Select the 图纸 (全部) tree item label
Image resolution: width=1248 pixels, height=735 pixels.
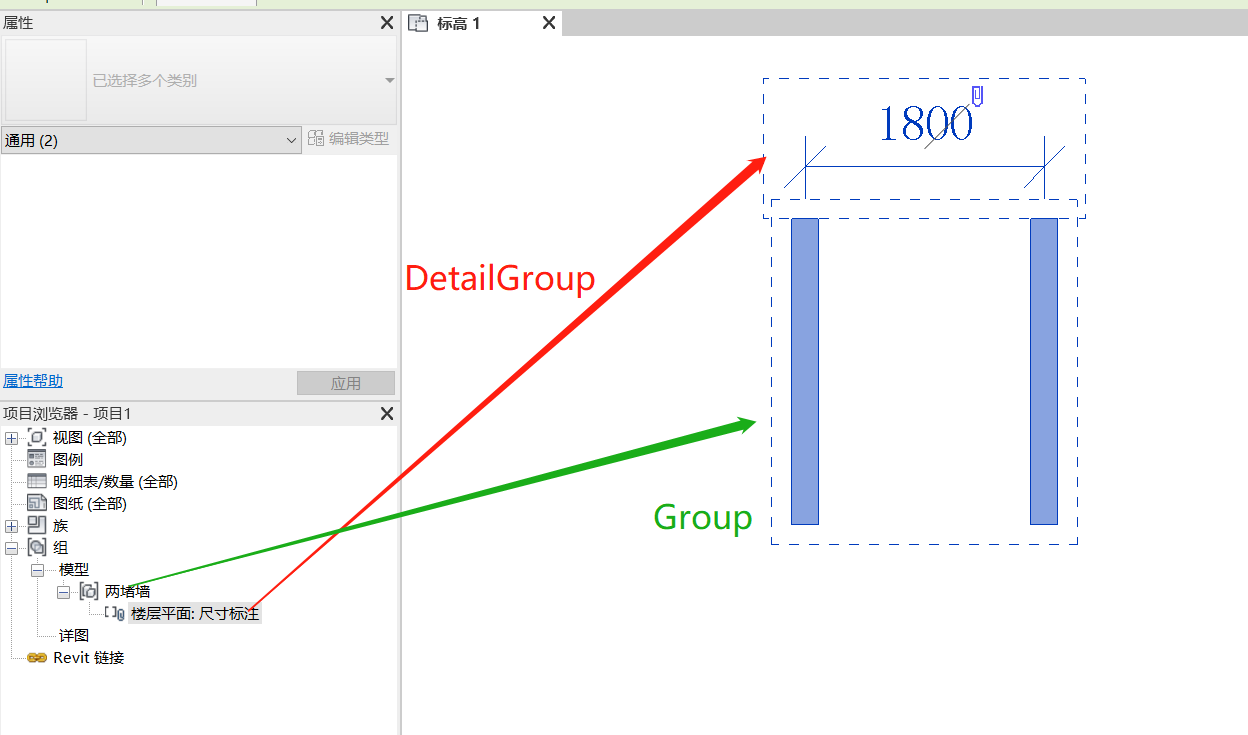(x=90, y=503)
